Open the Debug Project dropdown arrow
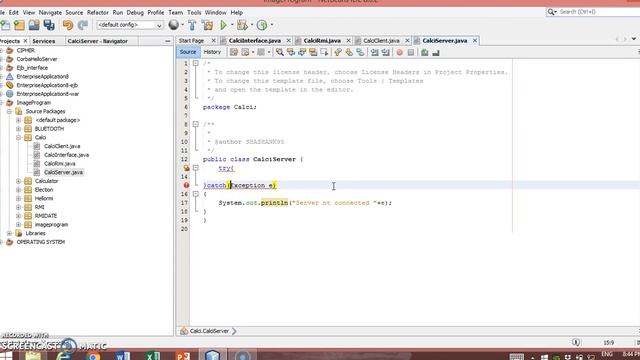The image size is (640, 360). tap(252, 25)
